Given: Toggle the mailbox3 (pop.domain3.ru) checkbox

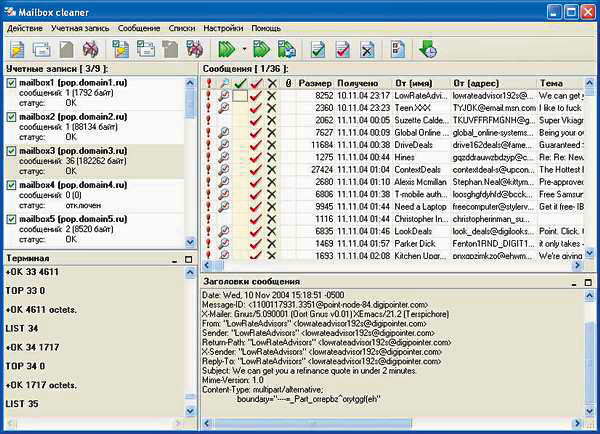Looking at the screenshot, I should coord(11,151).
